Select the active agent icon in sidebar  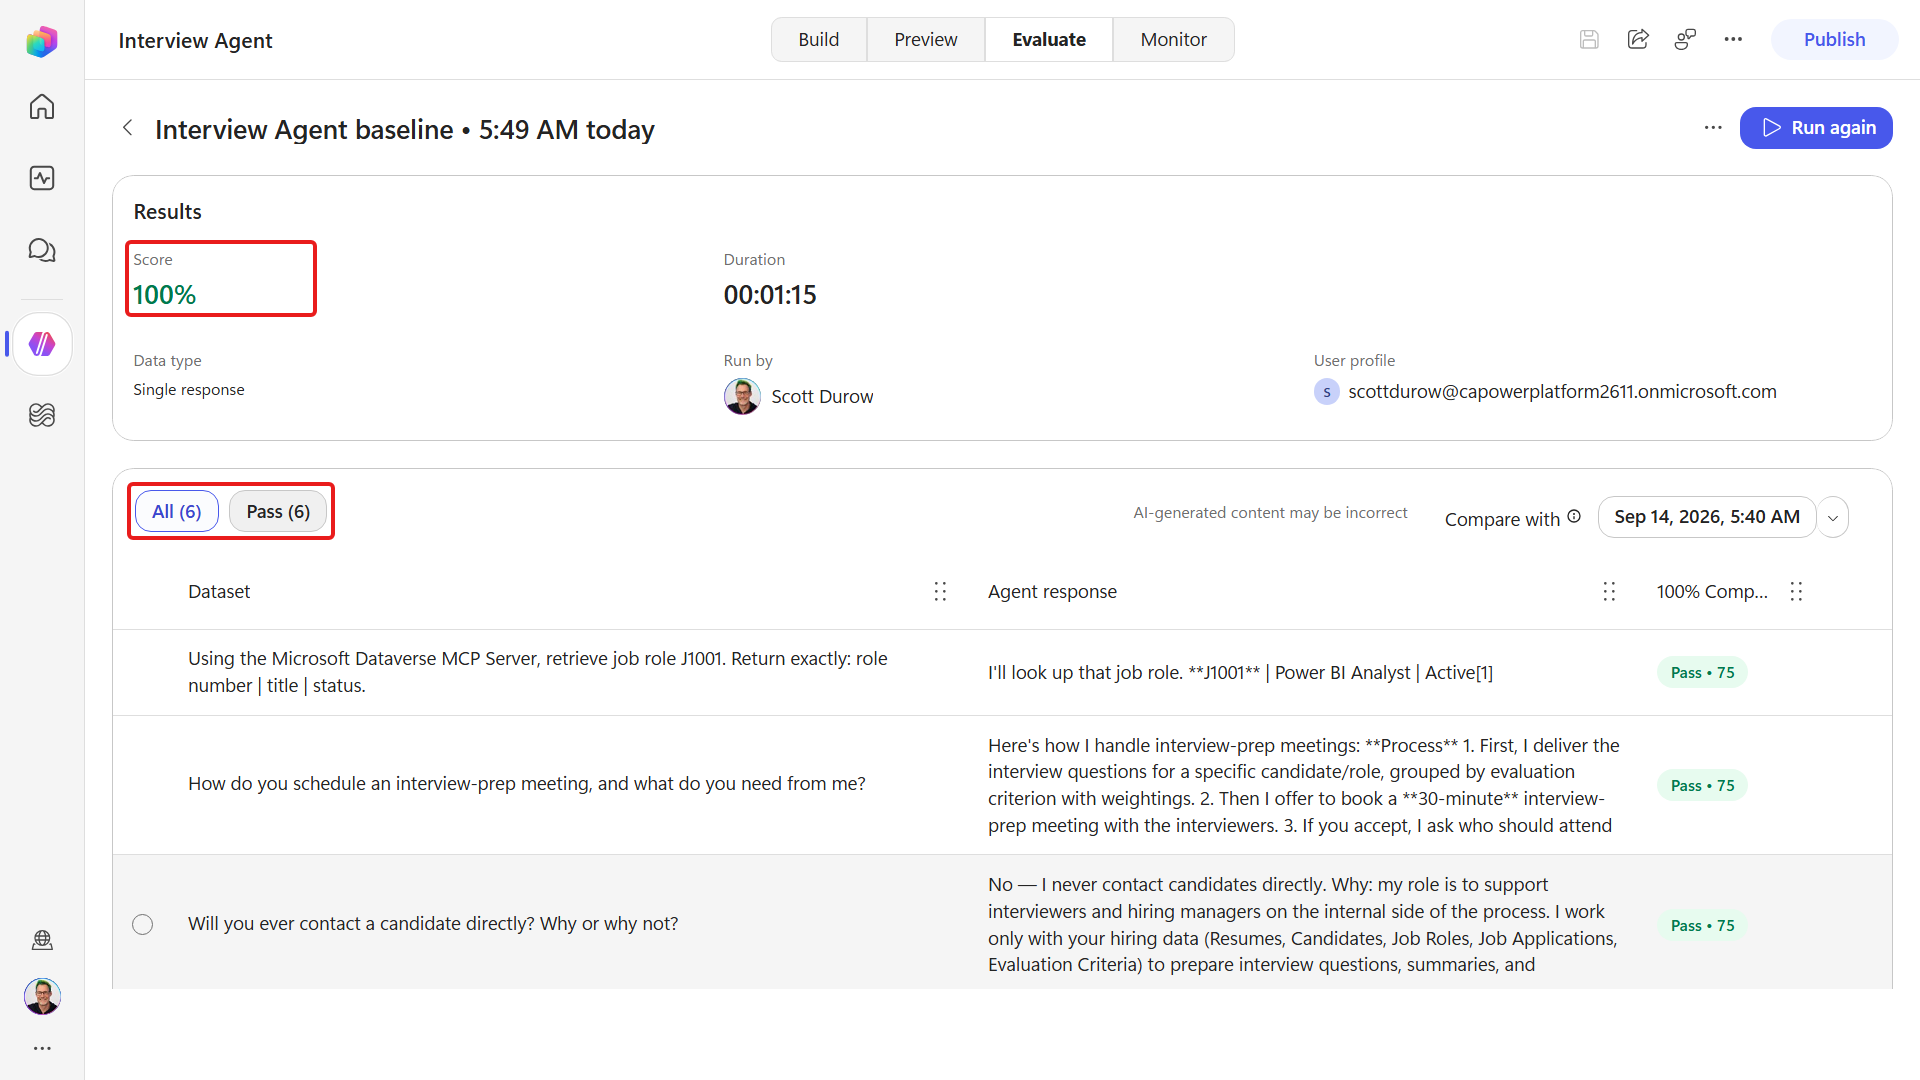(x=42, y=344)
